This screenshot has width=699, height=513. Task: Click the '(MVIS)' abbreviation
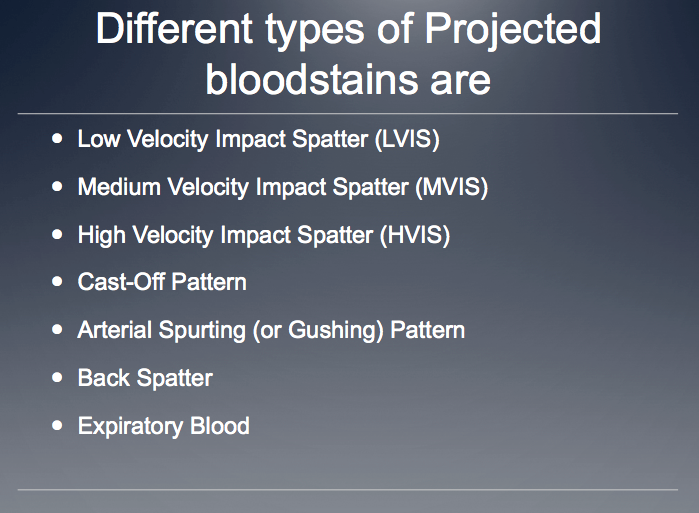point(454,187)
